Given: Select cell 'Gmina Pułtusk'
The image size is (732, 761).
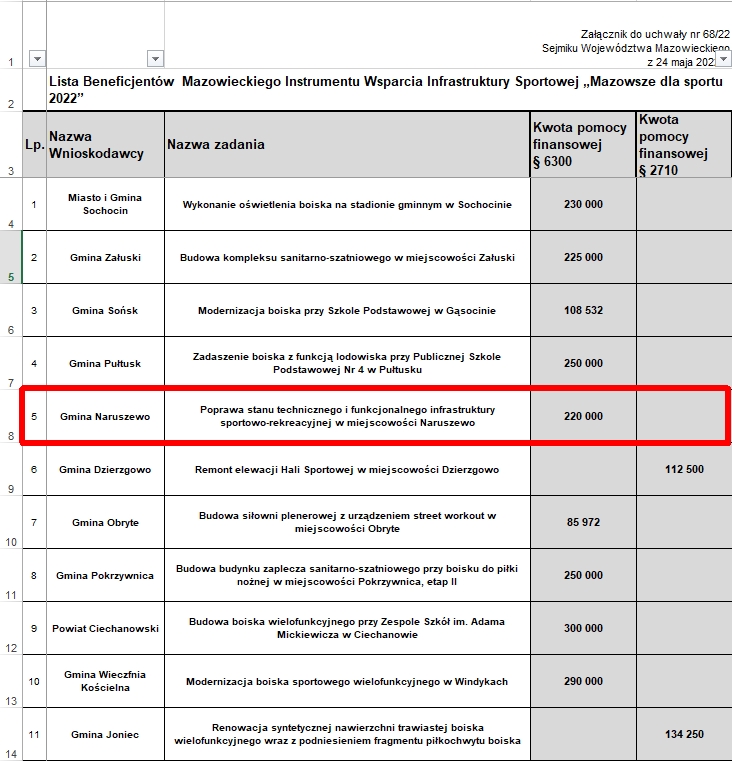Looking at the screenshot, I should coord(105,363).
